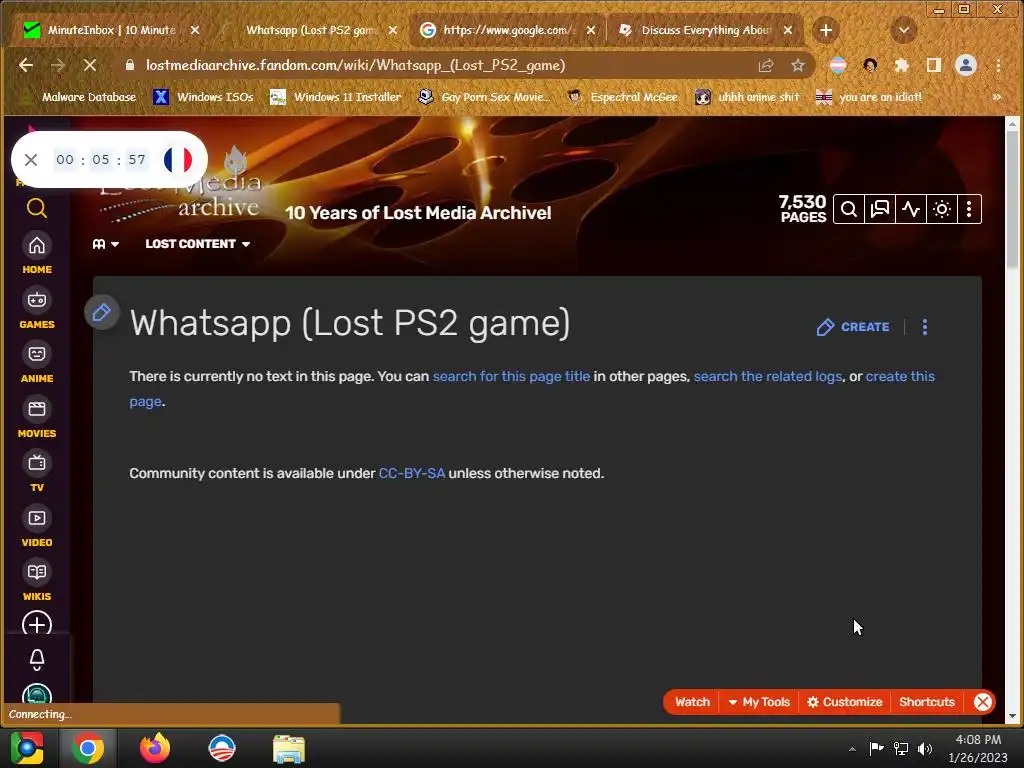This screenshot has height=768, width=1024.
Task: Click Watch in the bottom toolbar
Action: pyautogui.click(x=692, y=702)
